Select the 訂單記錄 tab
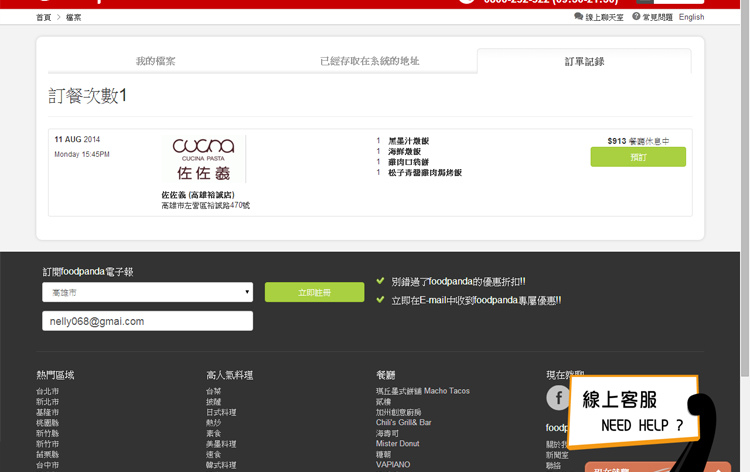 584,61
